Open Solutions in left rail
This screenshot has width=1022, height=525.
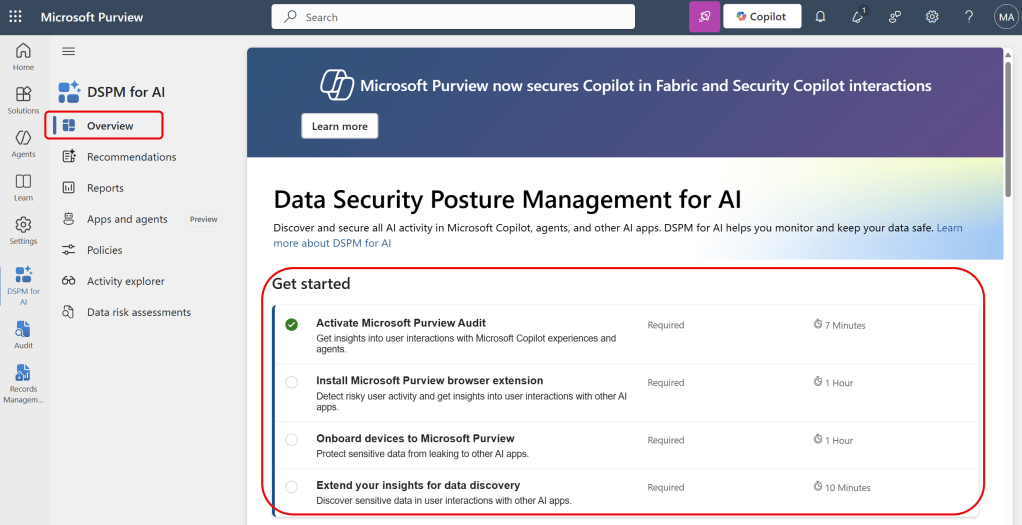(x=24, y=99)
